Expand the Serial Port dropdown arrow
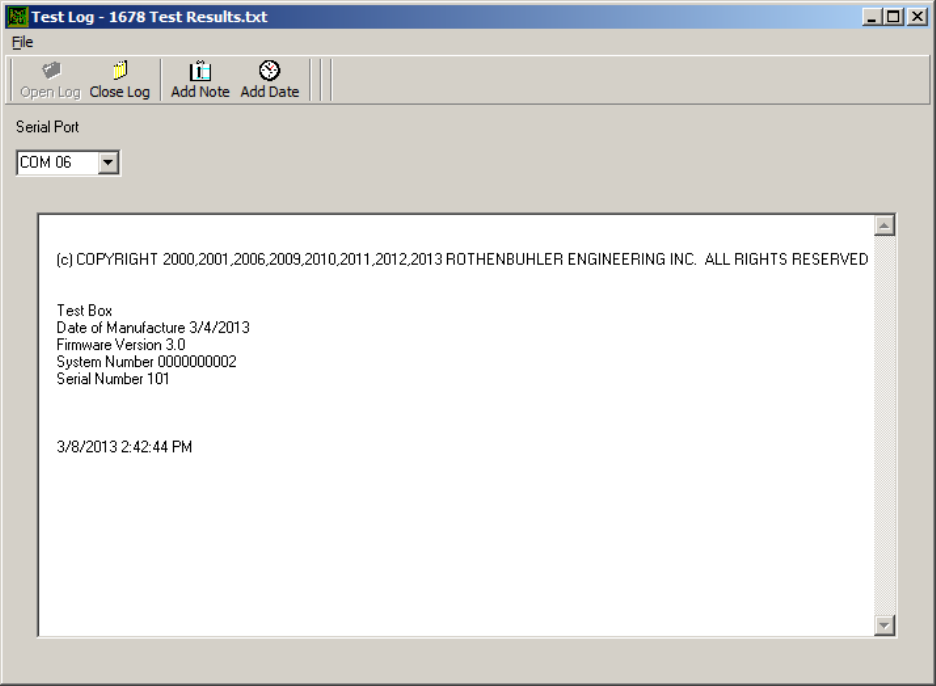Image resolution: width=936 pixels, height=686 pixels. (x=108, y=162)
